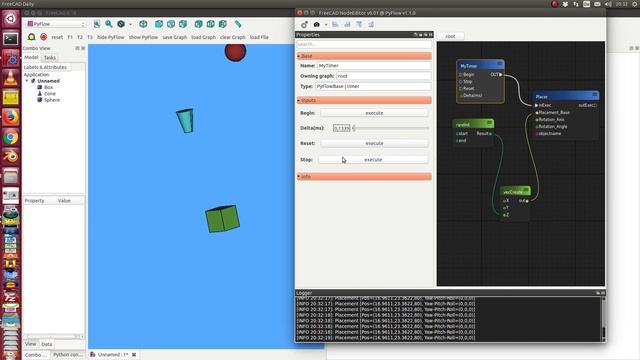
Task: Click the red circular record icon
Action: point(44,37)
